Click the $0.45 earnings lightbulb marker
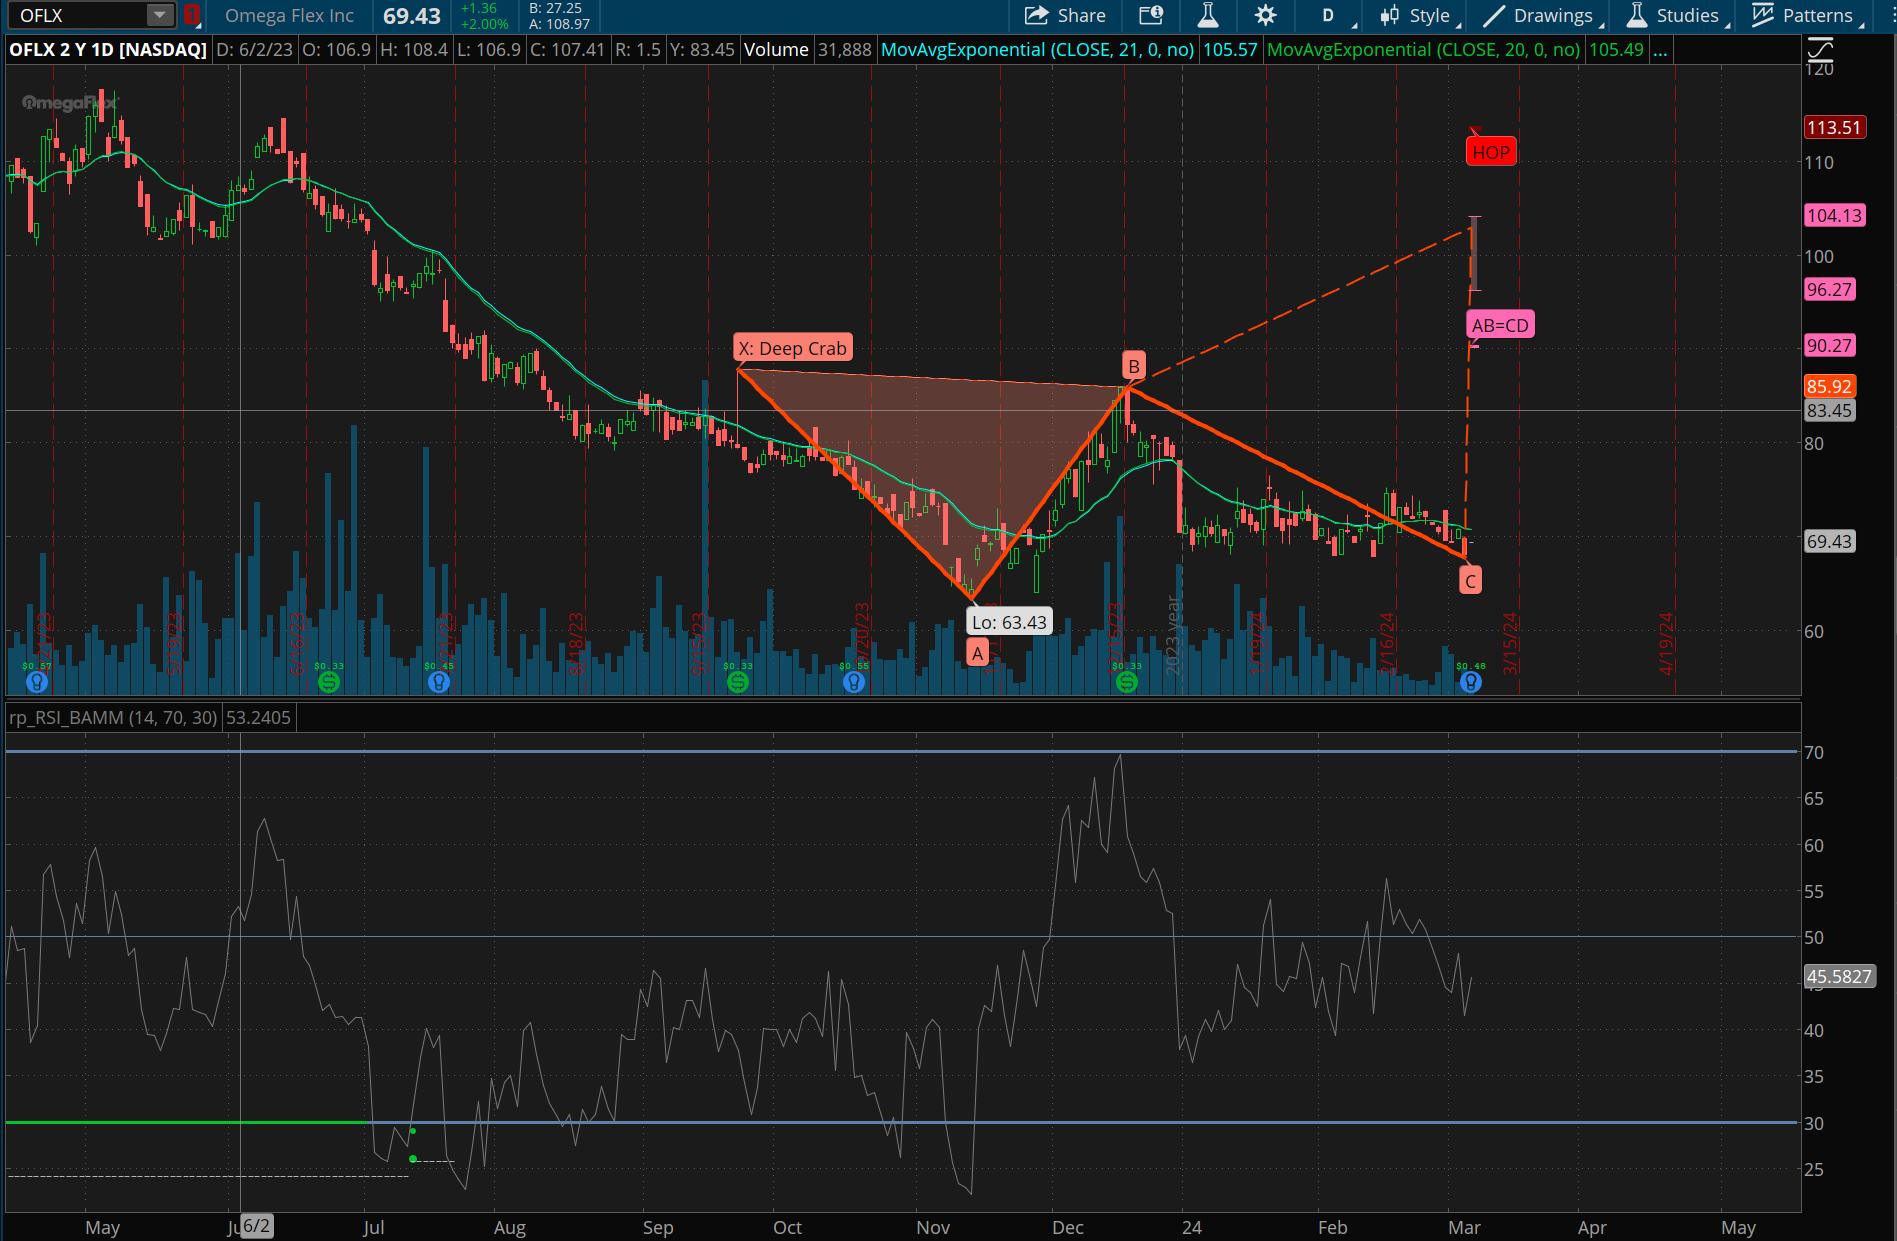1897x1241 pixels. (x=439, y=682)
